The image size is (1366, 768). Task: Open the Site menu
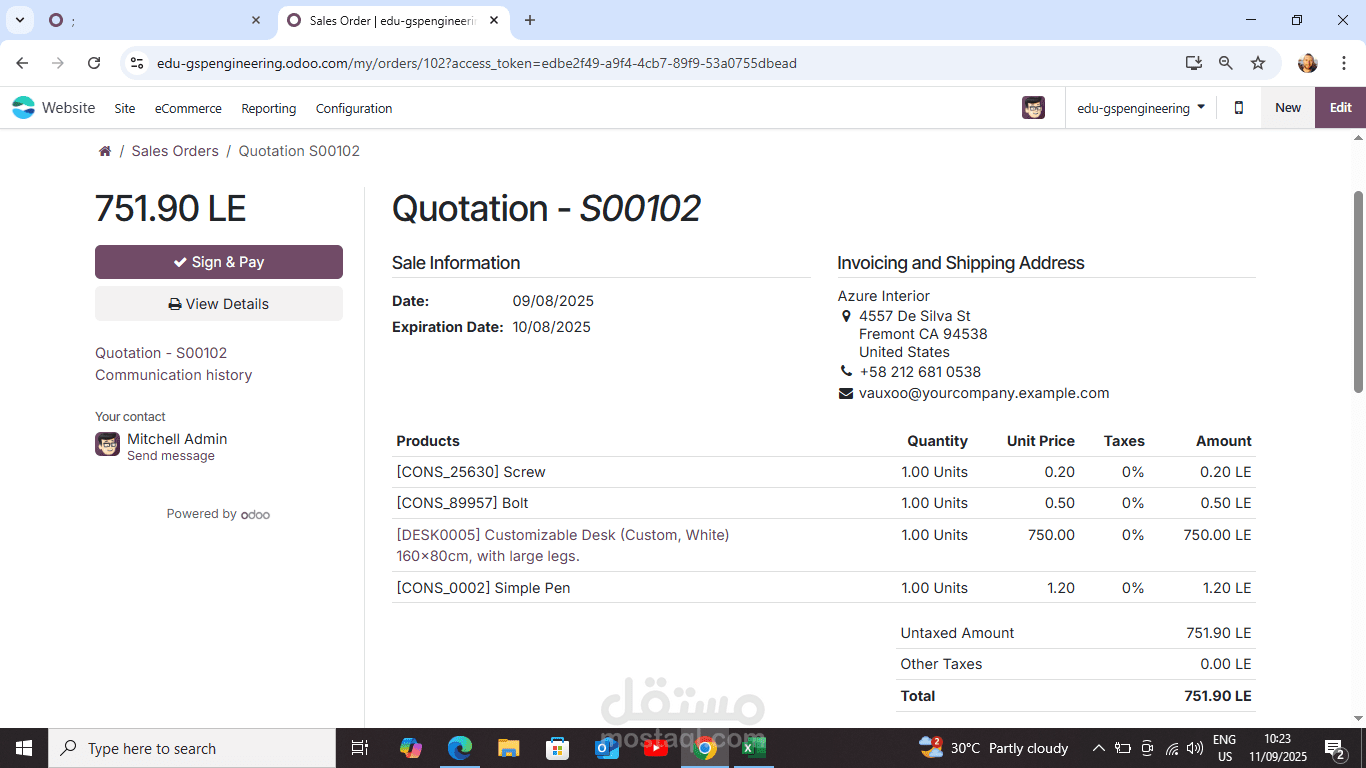click(125, 108)
